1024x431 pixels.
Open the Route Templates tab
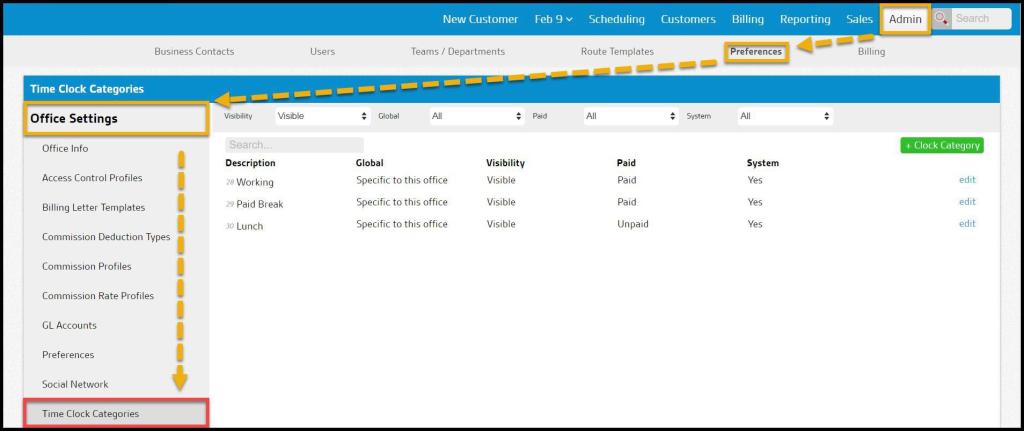coord(617,52)
